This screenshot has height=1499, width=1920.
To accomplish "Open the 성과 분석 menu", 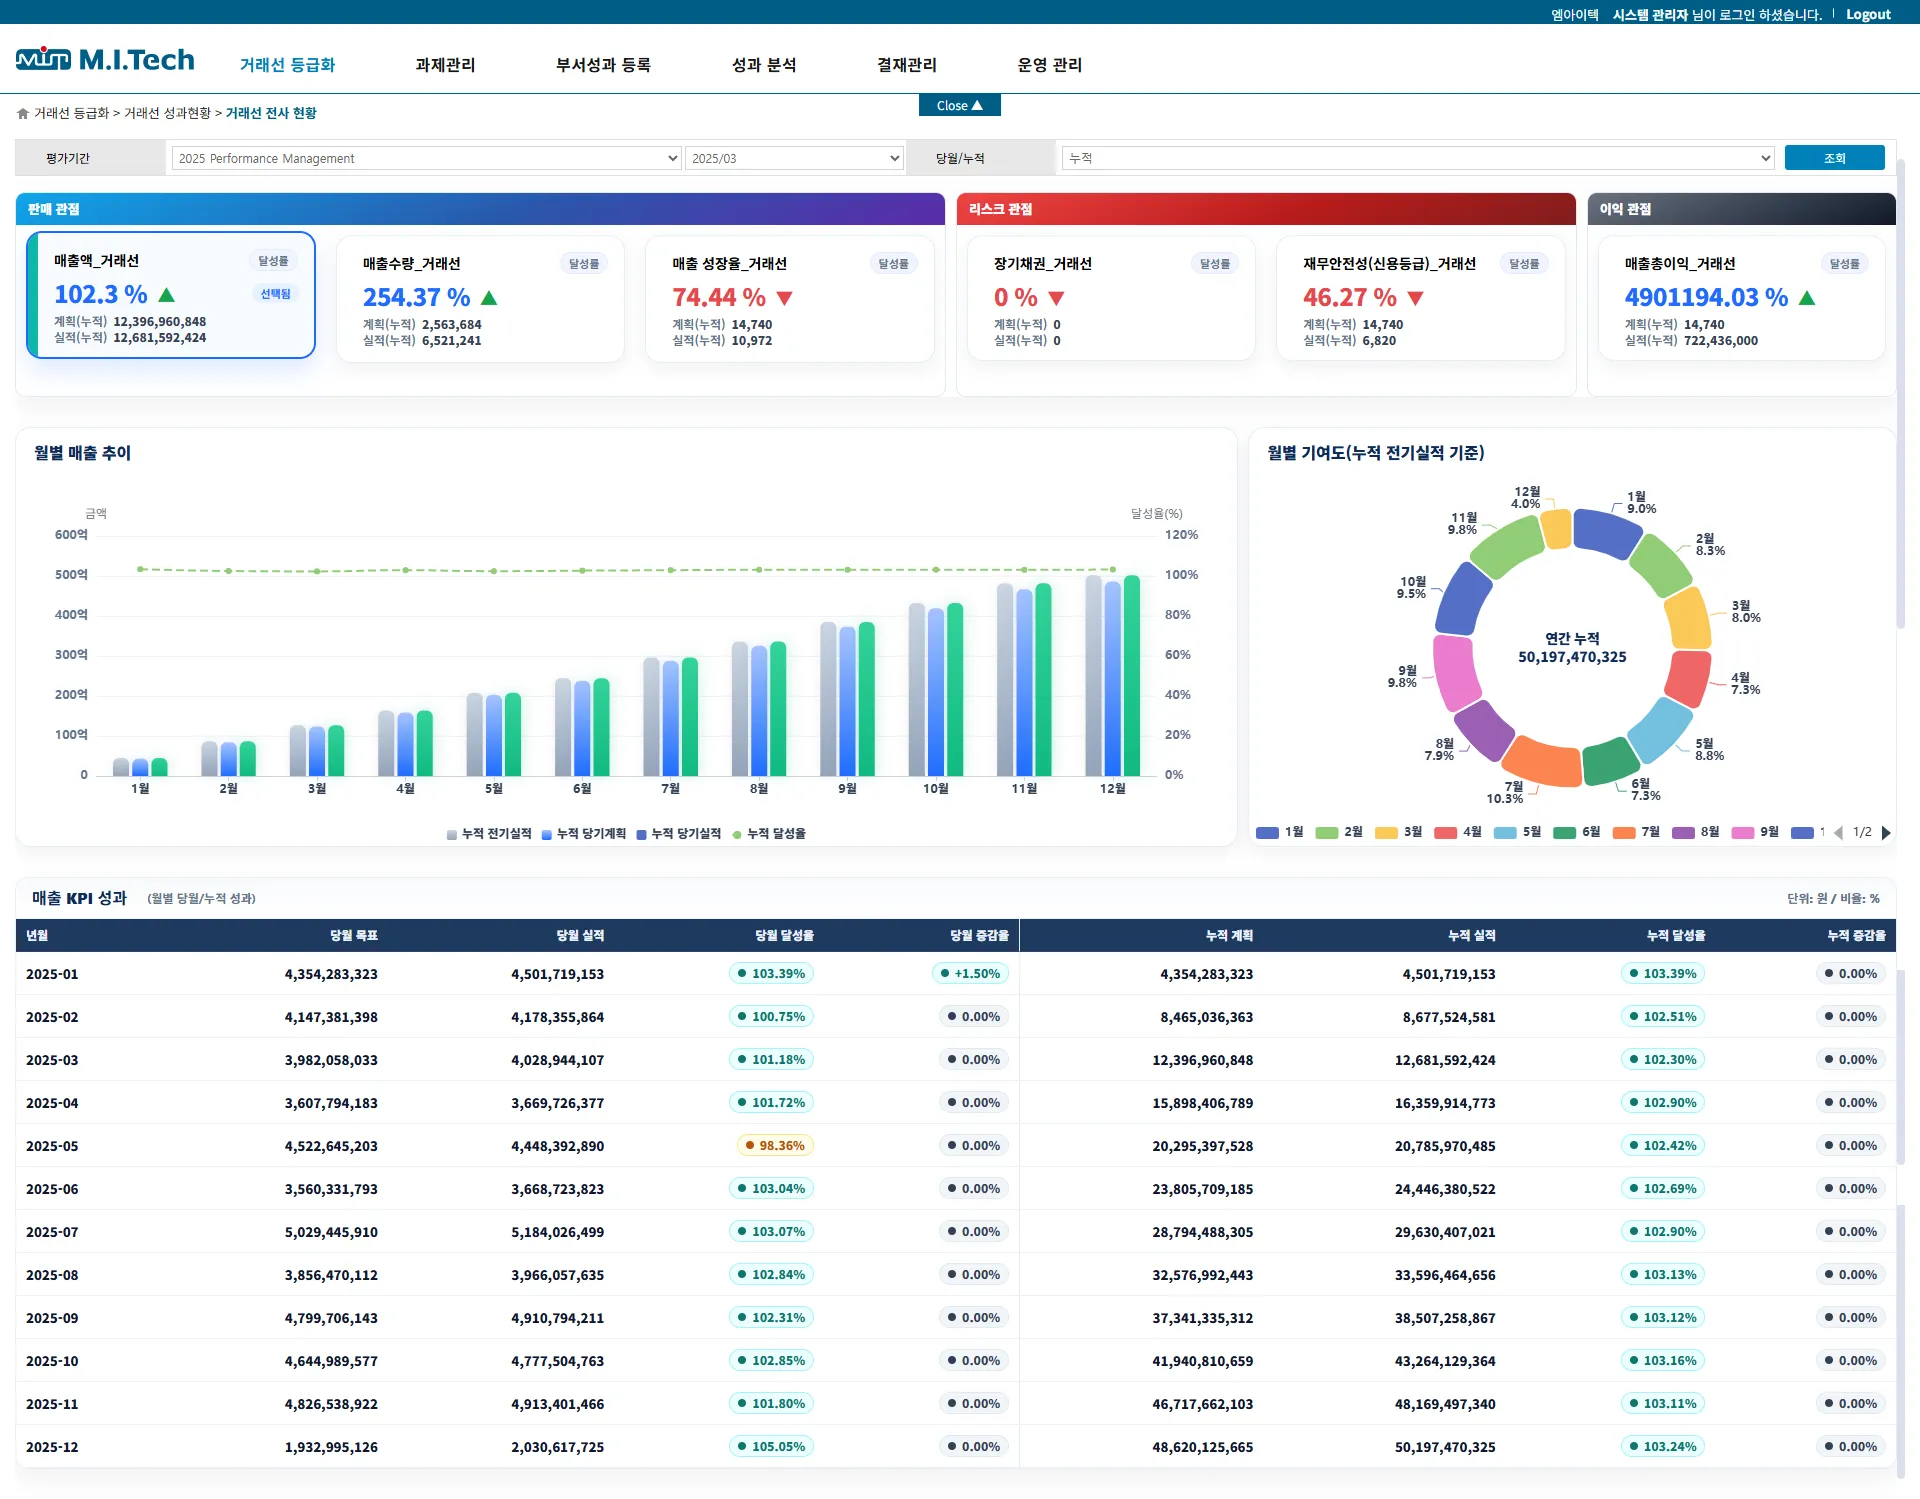I will (x=765, y=65).
